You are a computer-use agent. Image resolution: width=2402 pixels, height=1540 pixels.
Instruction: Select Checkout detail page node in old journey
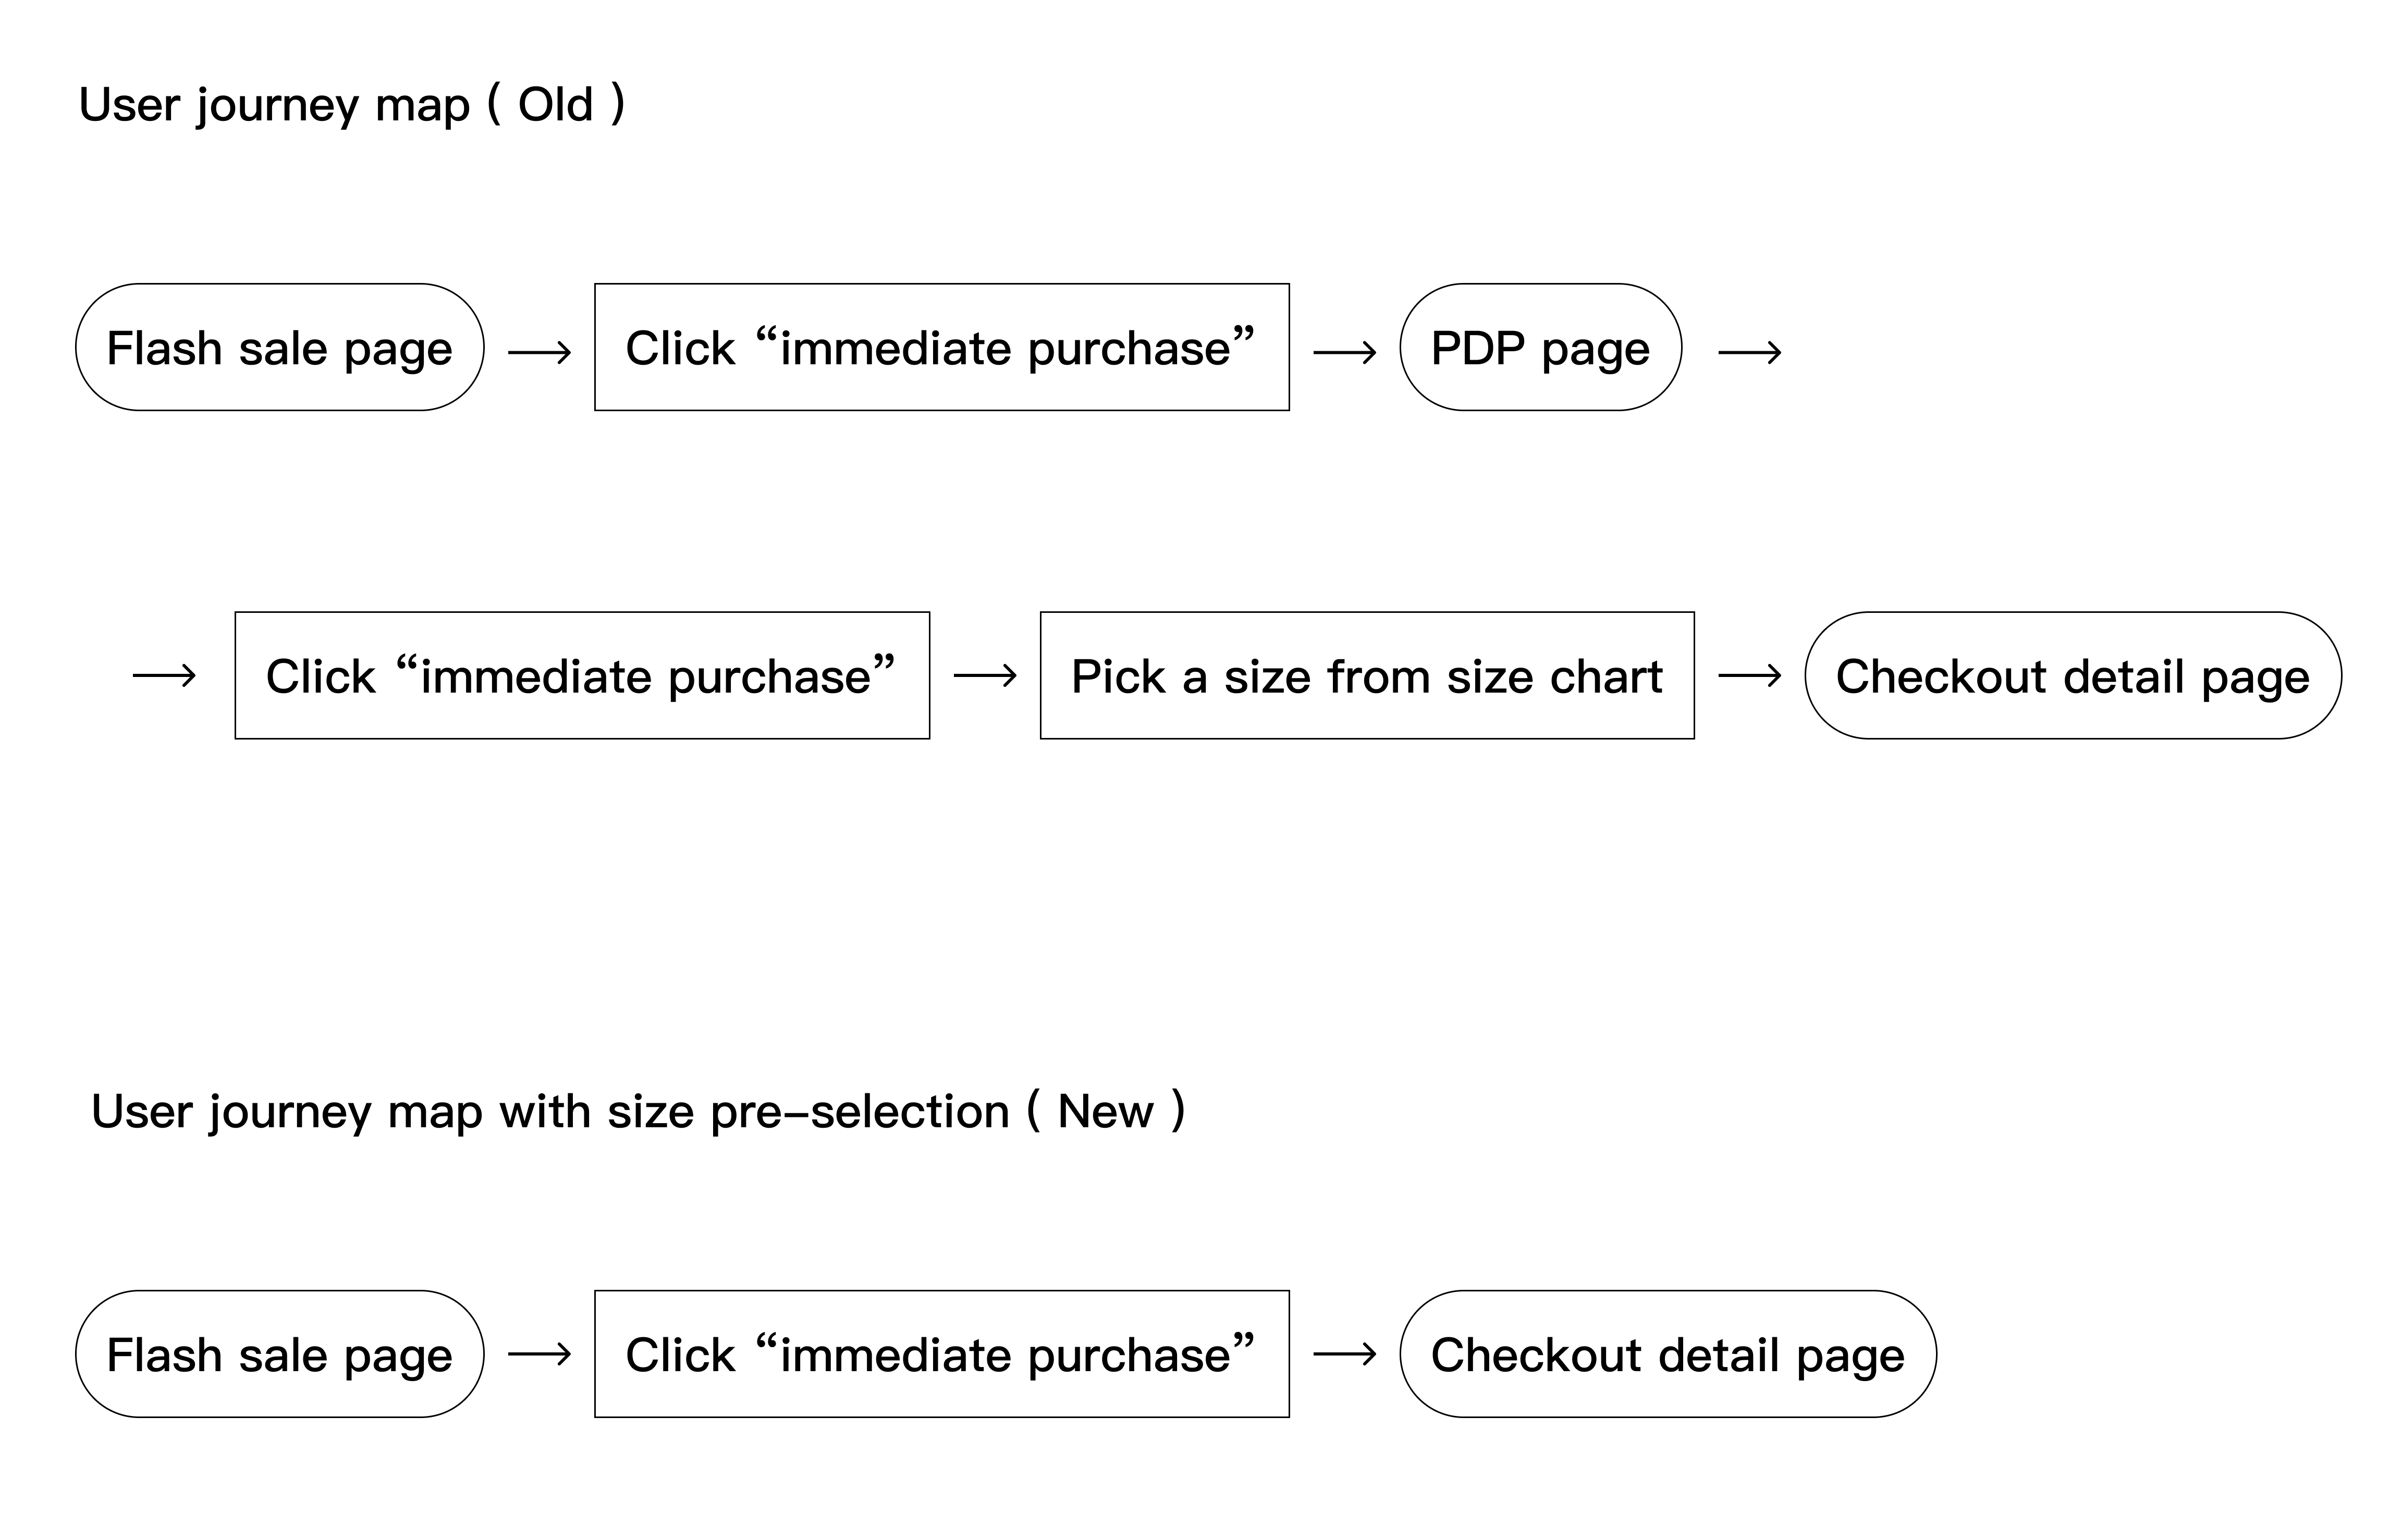[2072, 676]
